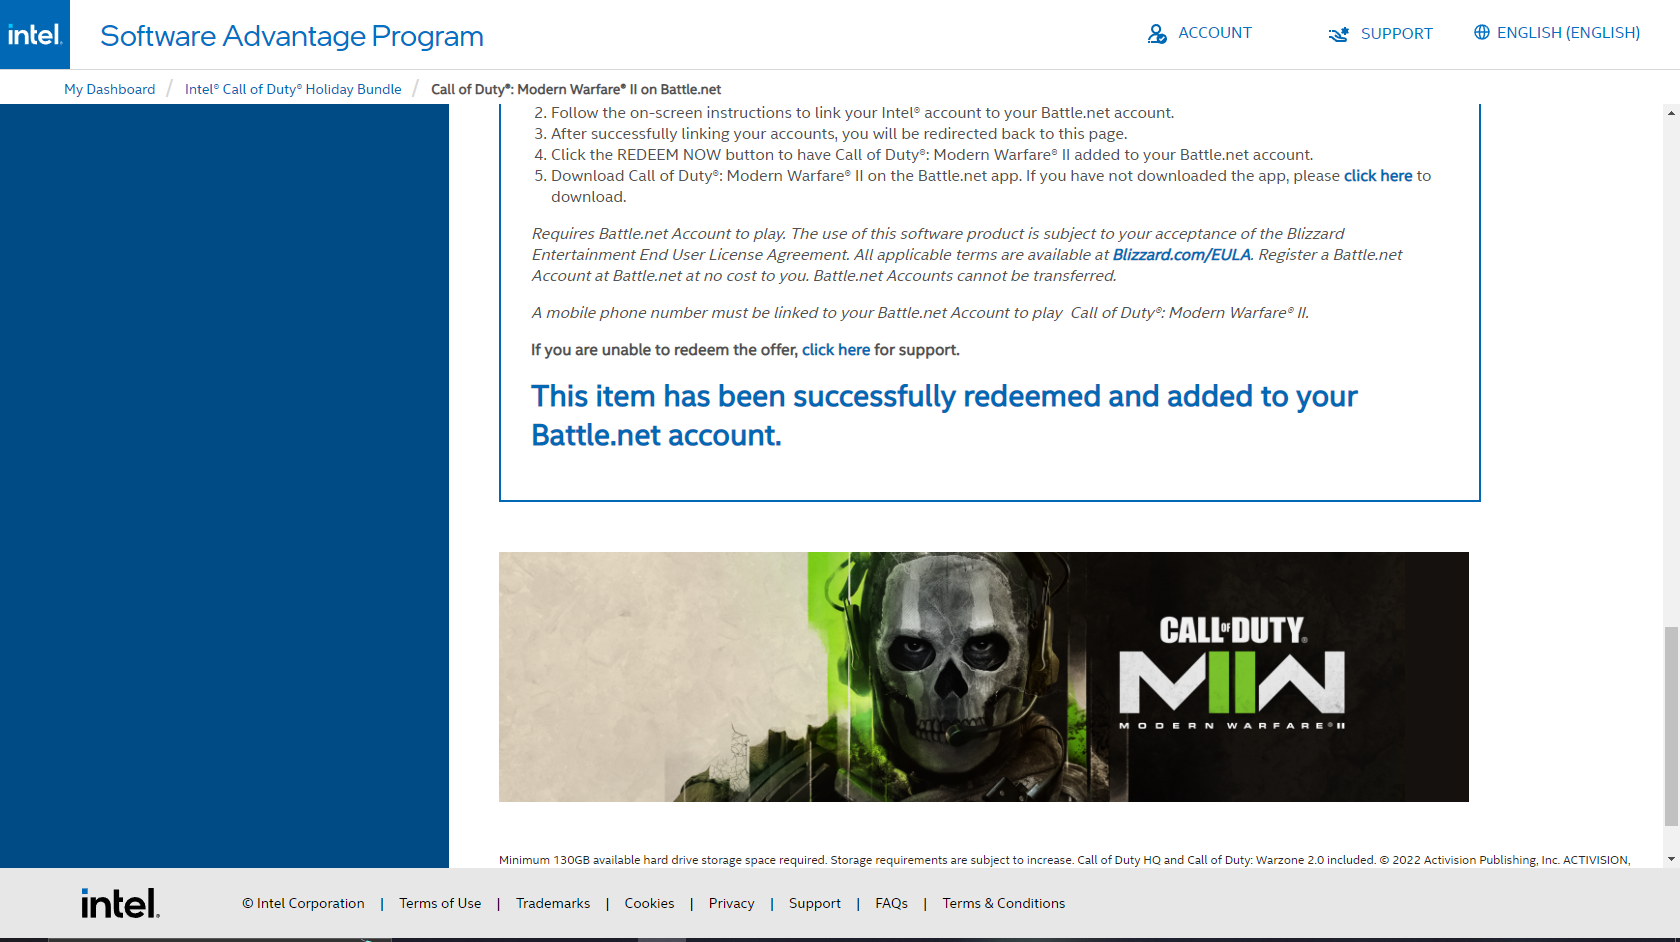The image size is (1680, 942).
Task: Click the © Intel Corporation footer text
Action: [303, 903]
